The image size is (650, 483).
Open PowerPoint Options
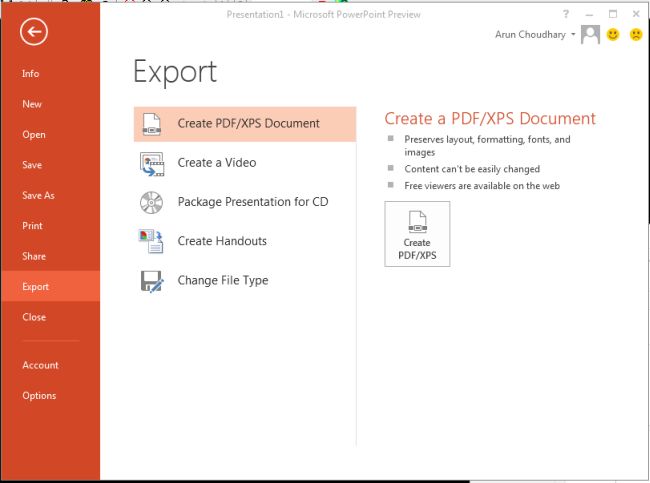[50, 396]
